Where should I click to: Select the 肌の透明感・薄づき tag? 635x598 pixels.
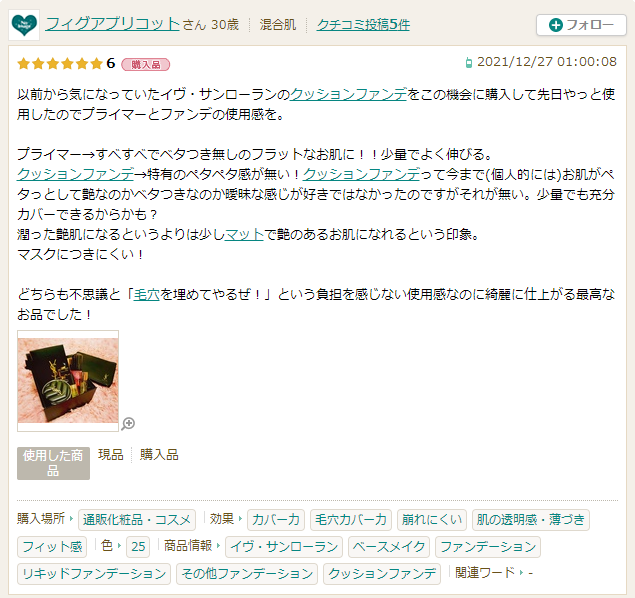(x=531, y=519)
